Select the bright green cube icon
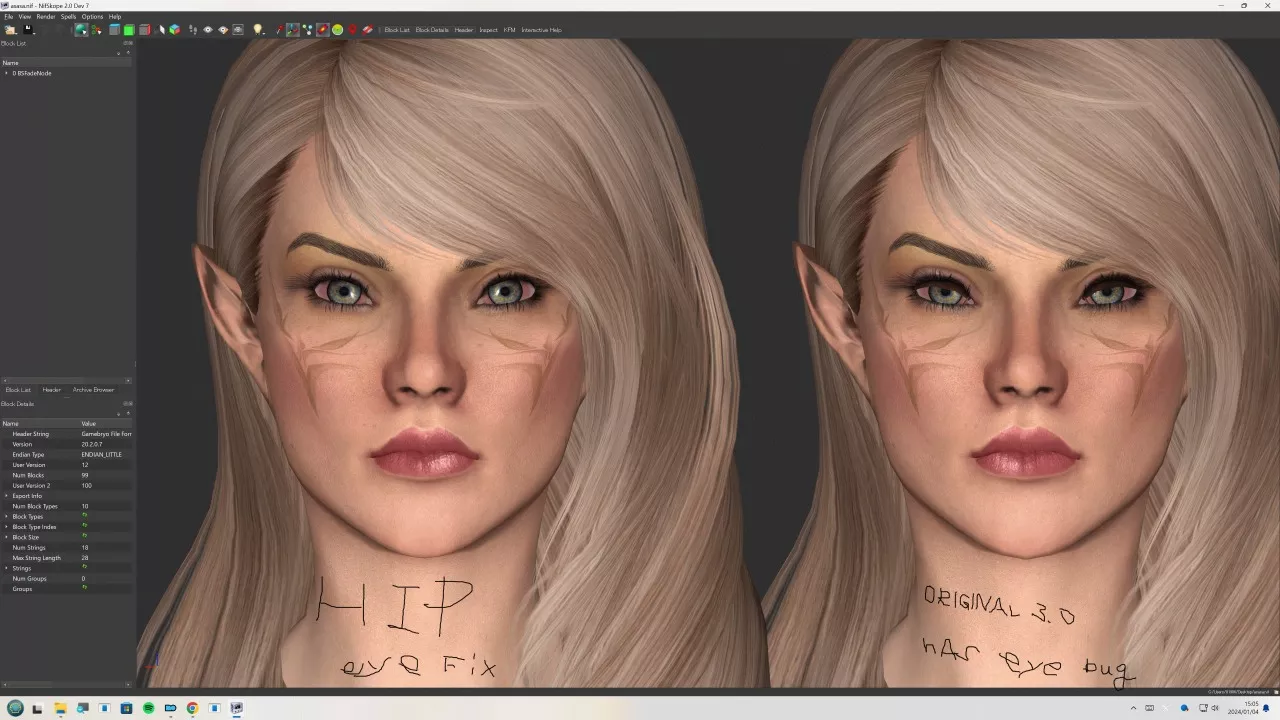 [x=129, y=30]
